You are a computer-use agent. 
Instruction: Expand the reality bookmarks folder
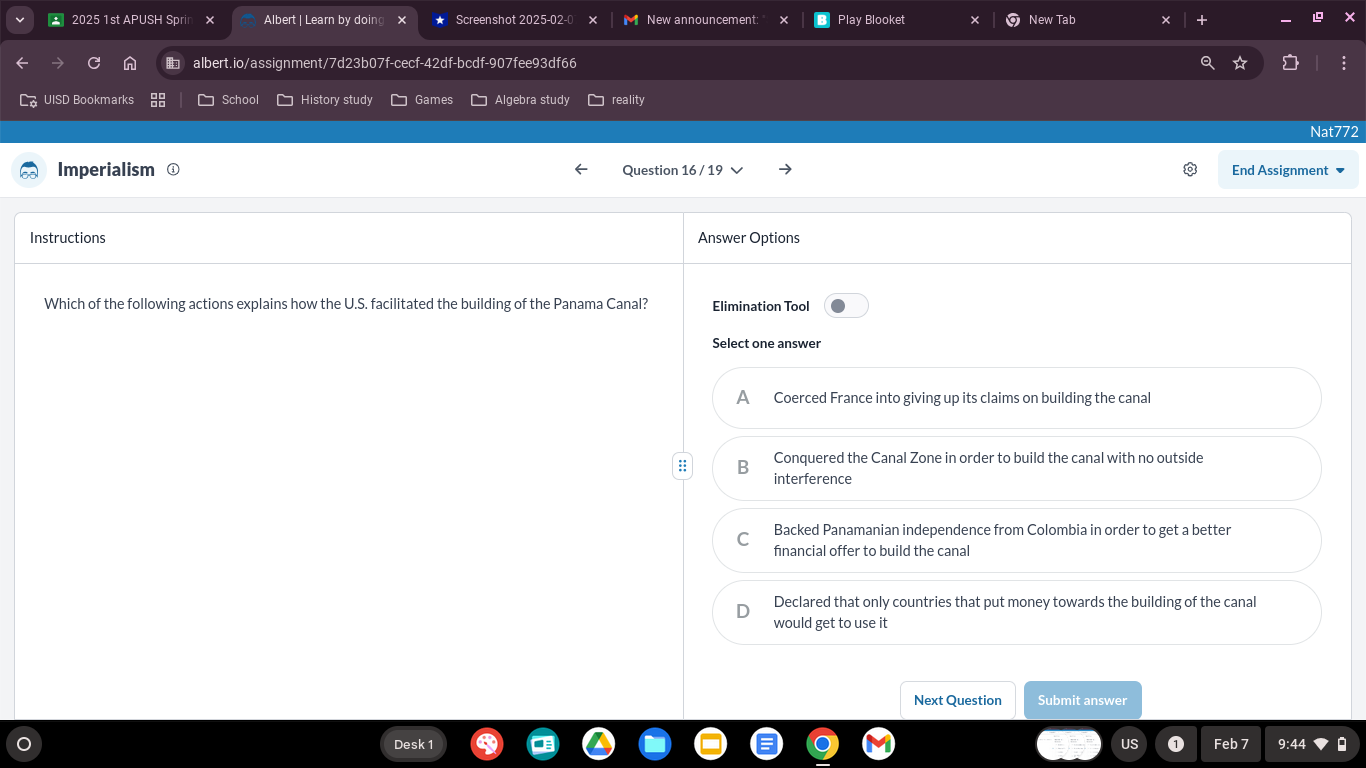(x=617, y=100)
